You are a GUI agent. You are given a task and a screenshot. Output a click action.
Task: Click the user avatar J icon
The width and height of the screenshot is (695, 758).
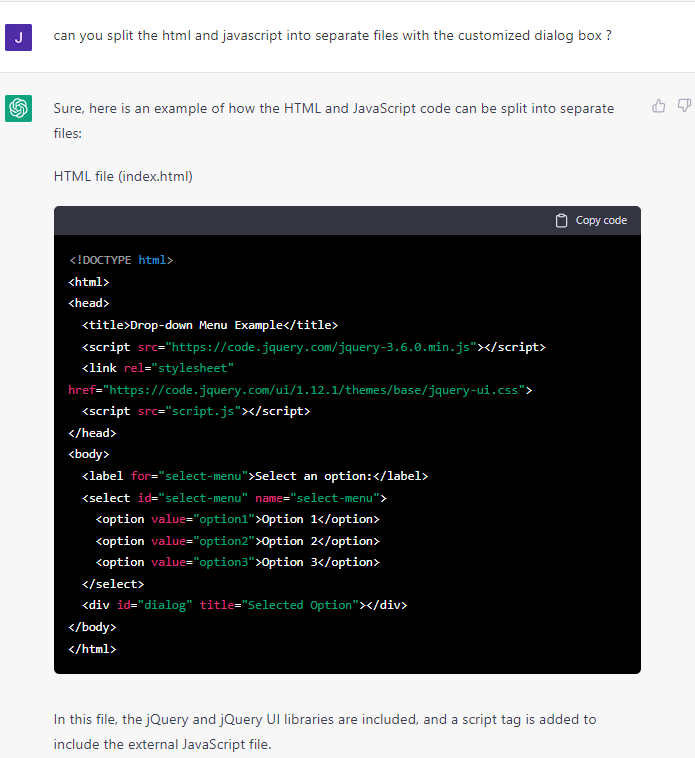point(18,37)
